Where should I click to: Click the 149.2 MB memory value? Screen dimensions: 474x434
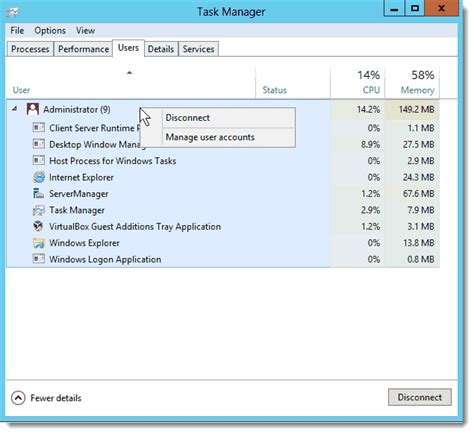[x=416, y=109]
